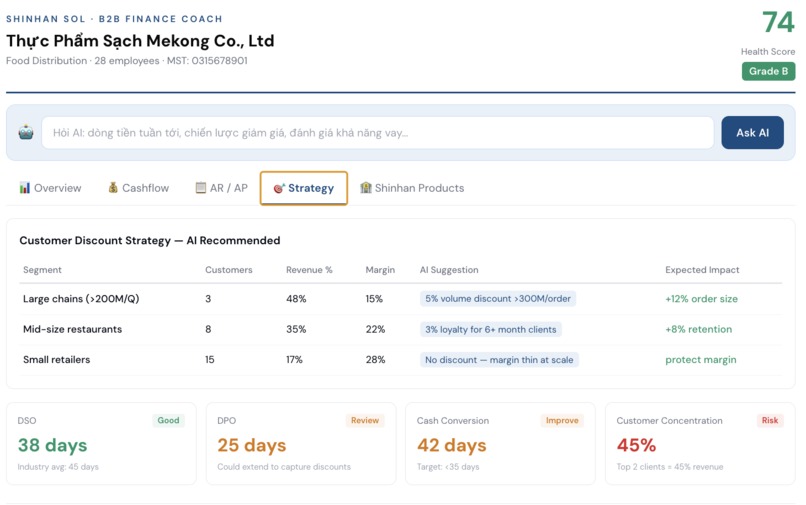Click the 25 days DPO value

coord(251,445)
